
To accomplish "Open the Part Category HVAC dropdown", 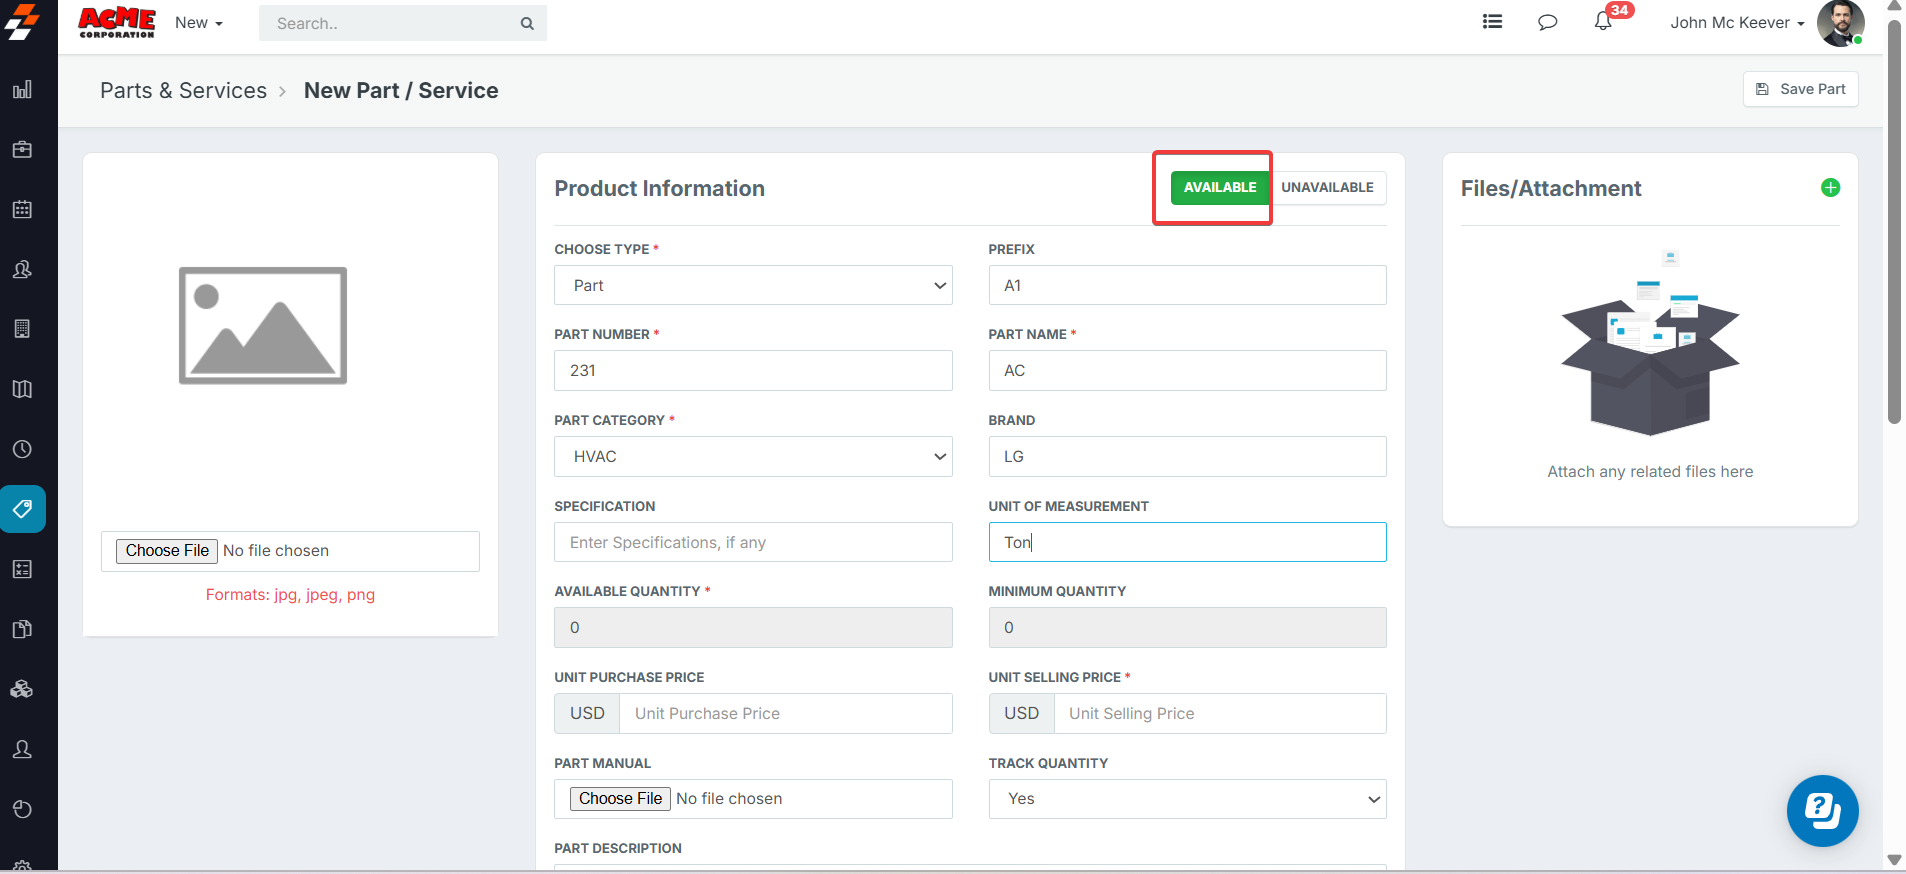I will tap(753, 456).
